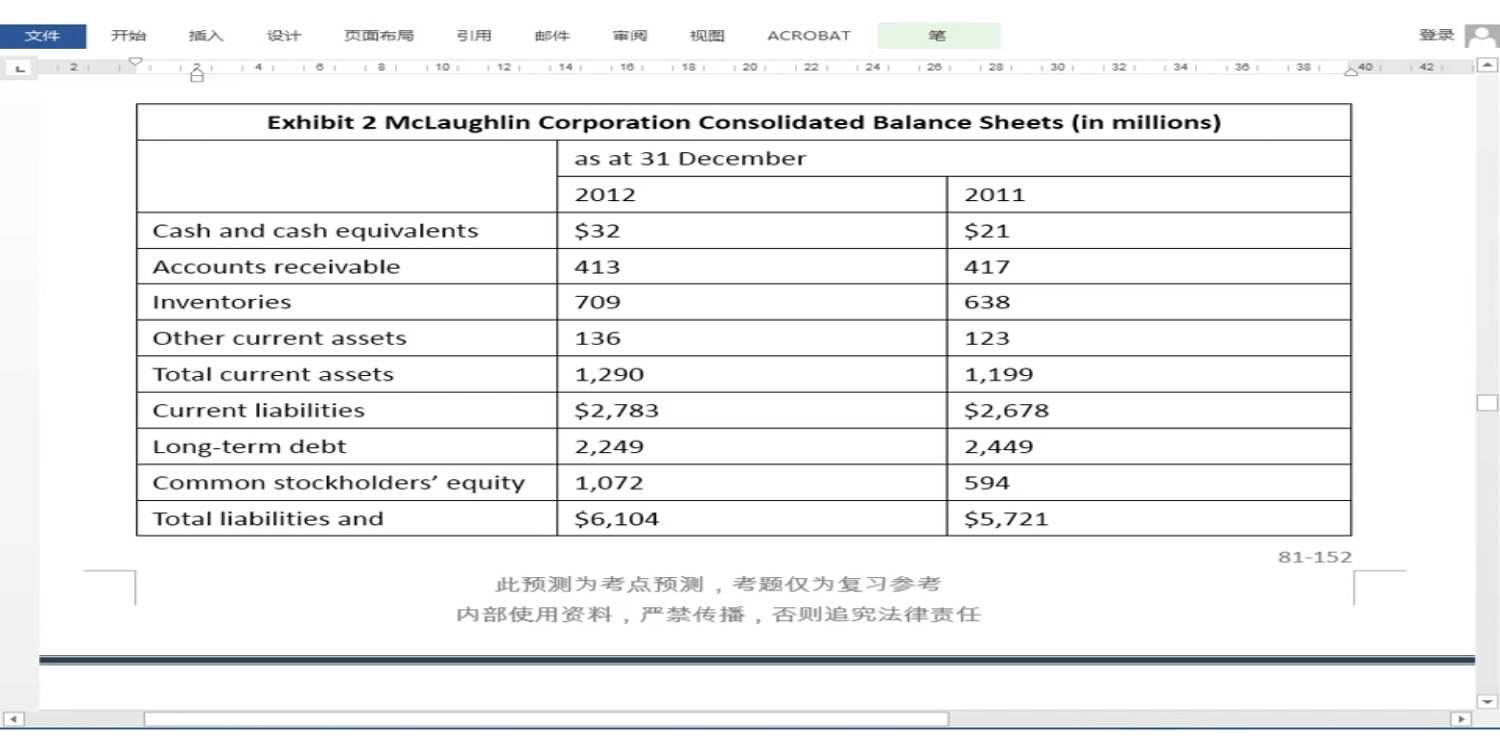Switch to the ACROBAT tab

click(808, 36)
